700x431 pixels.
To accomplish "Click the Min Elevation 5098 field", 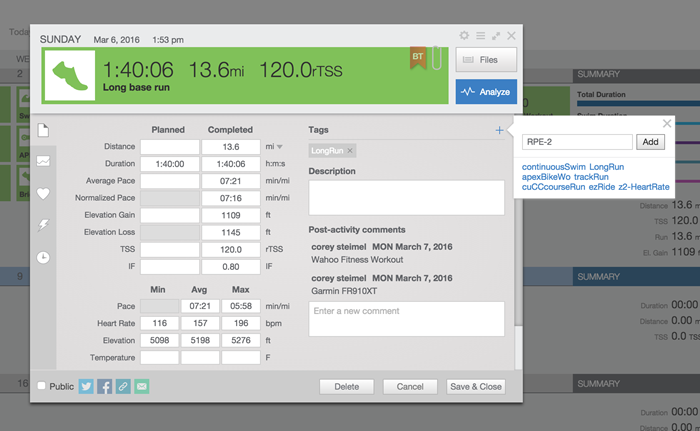I will click(159, 340).
